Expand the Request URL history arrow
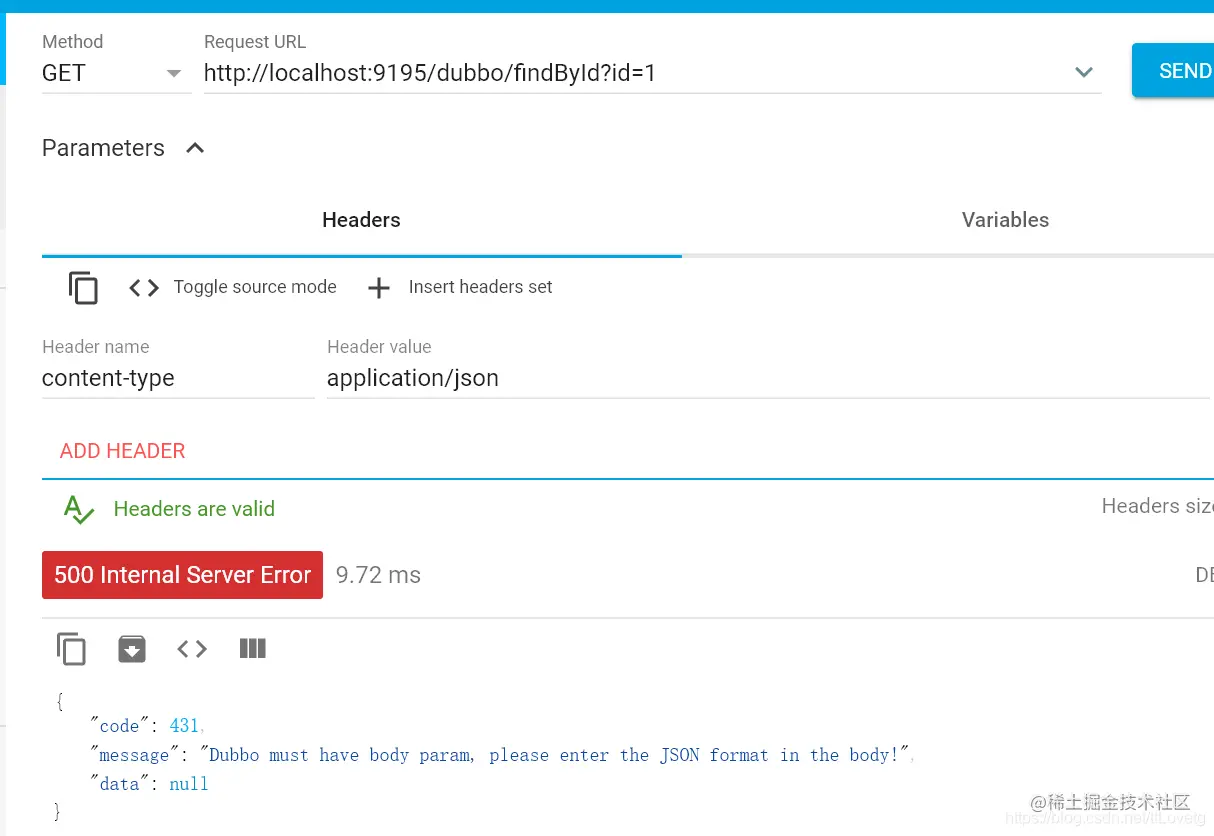The image size is (1214, 836). coord(1084,72)
